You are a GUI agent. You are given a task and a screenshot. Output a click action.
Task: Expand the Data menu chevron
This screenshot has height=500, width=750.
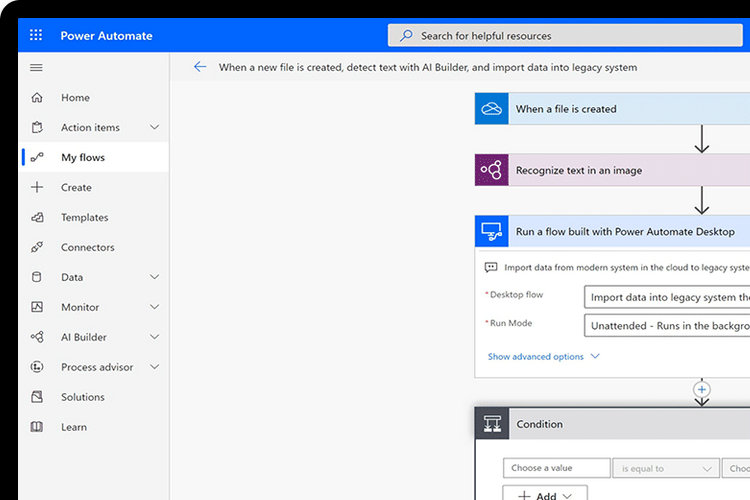[154, 277]
